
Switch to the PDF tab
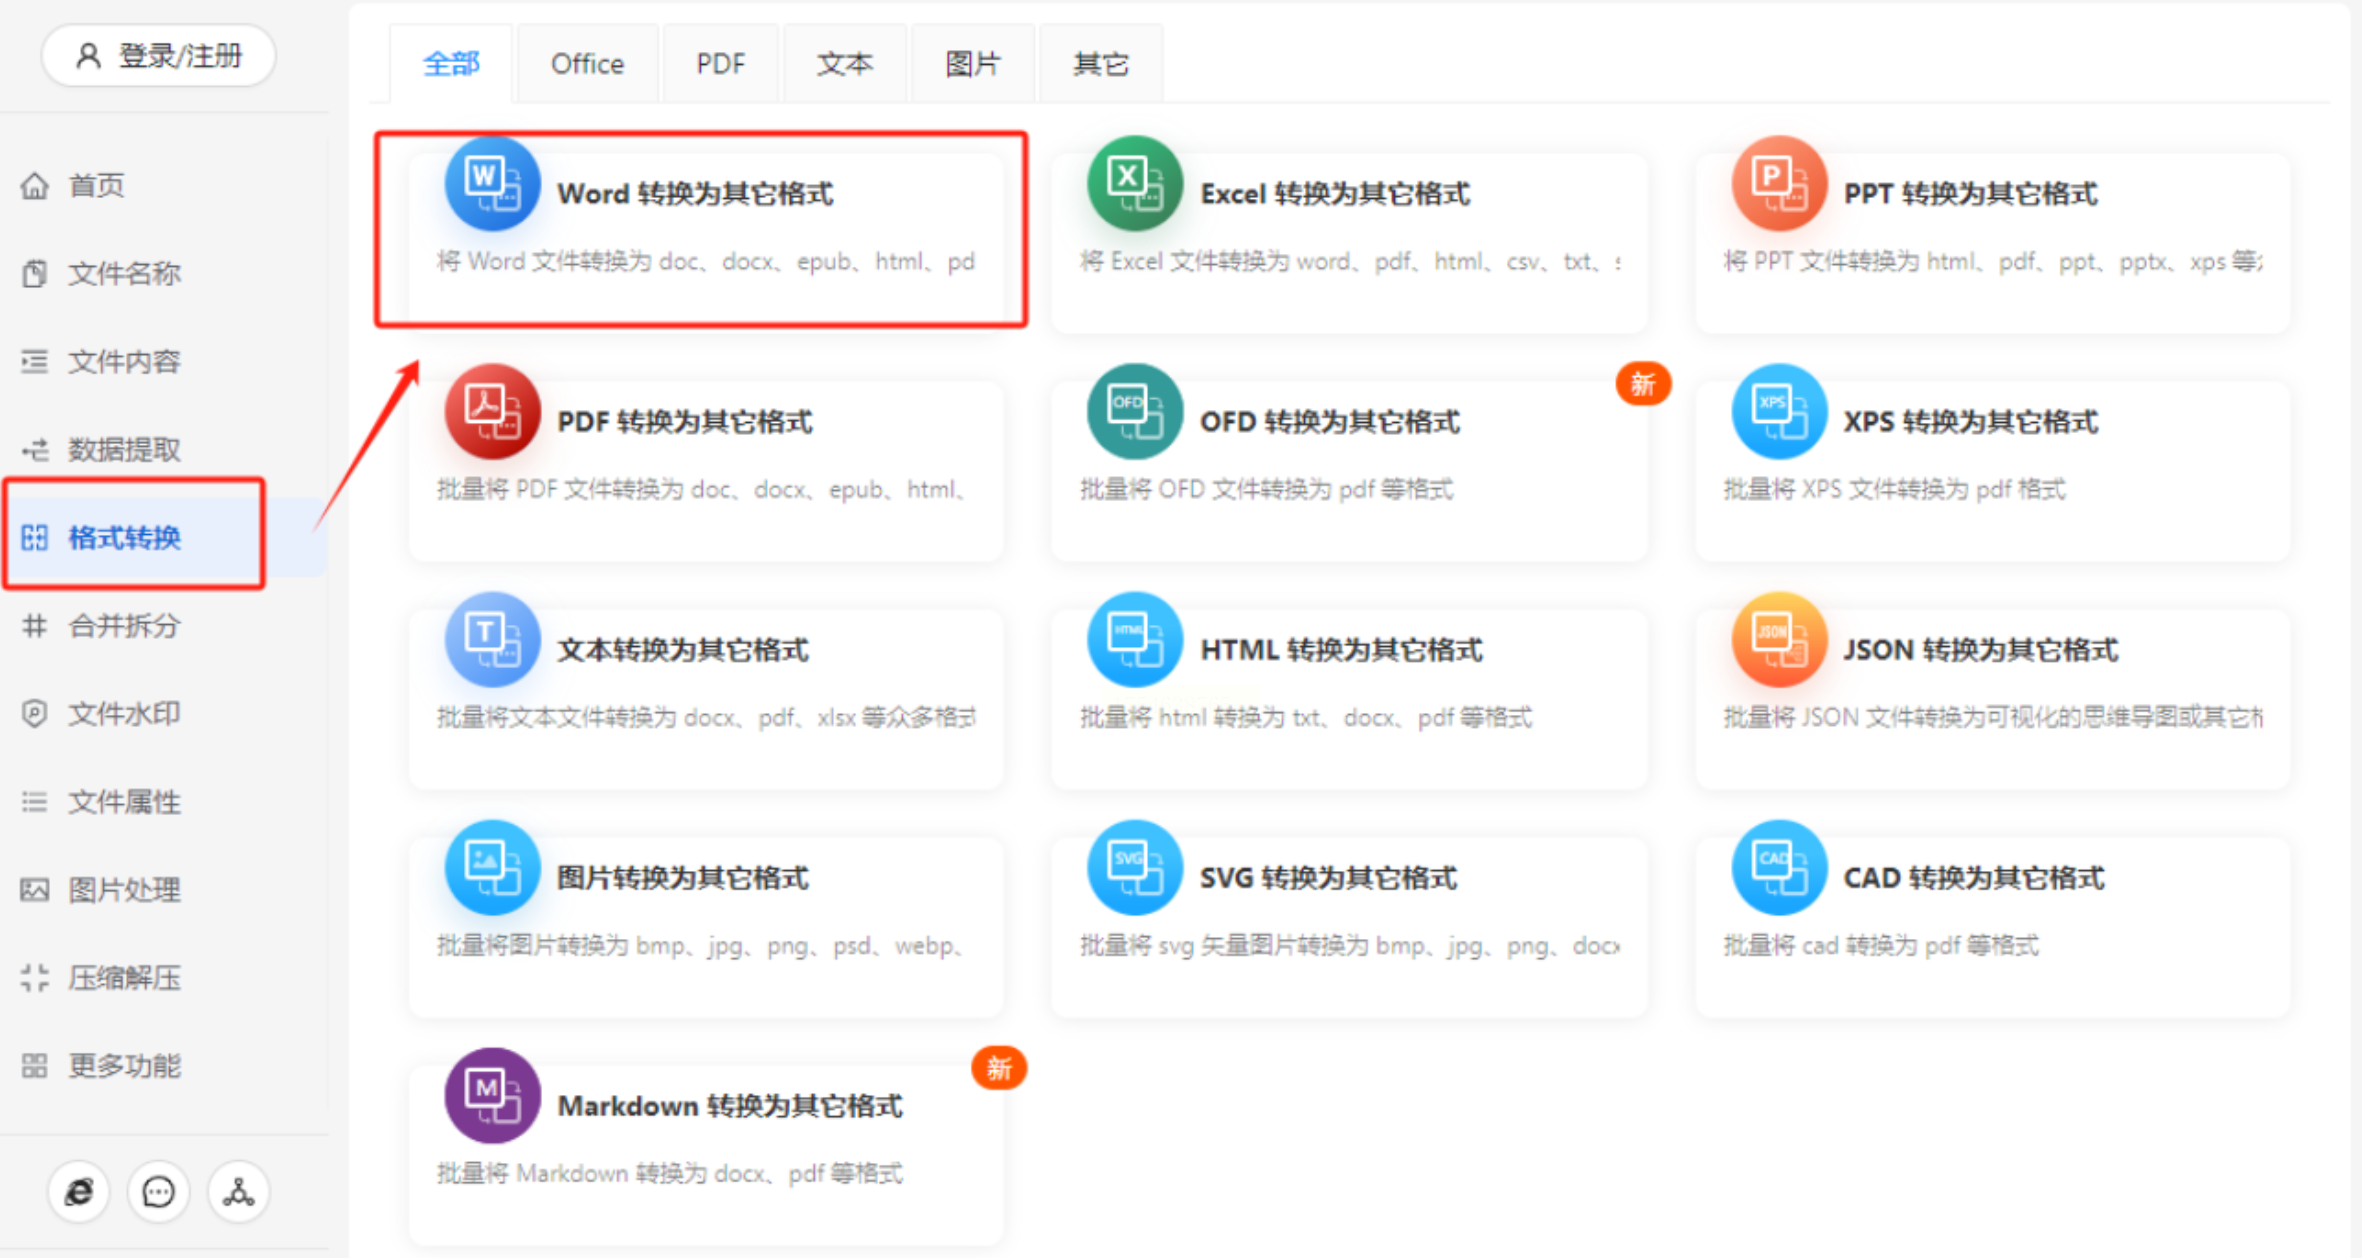[x=720, y=64]
